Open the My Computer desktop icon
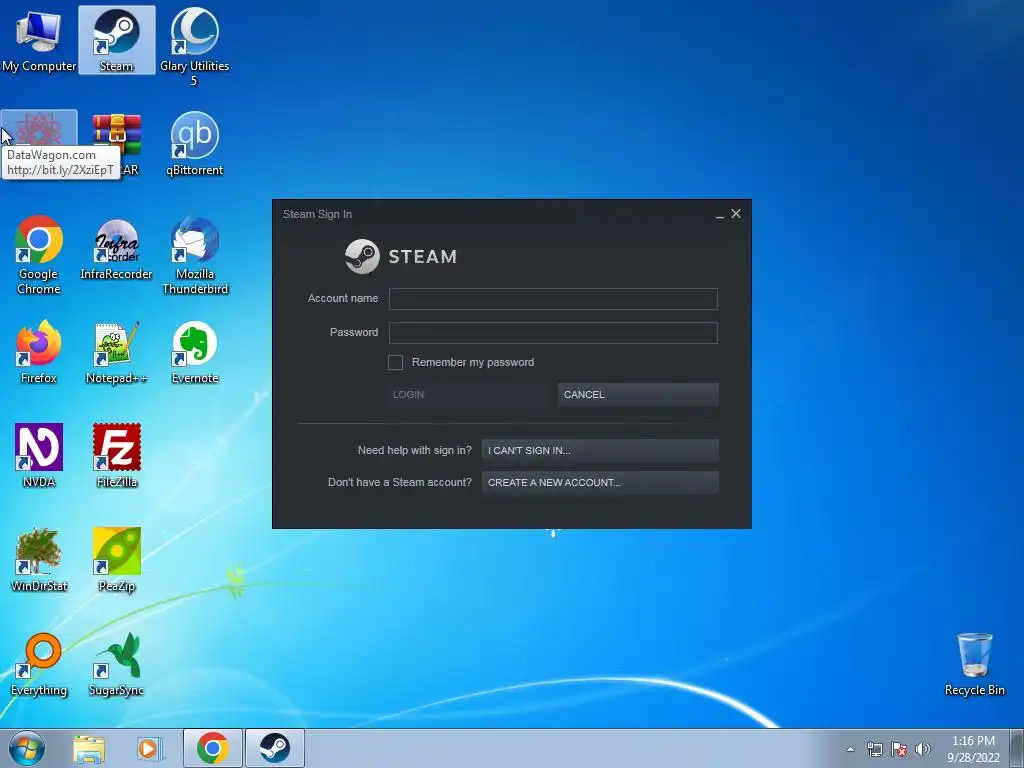The height and width of the screenshot is (768, 1024). click(39, 40)
